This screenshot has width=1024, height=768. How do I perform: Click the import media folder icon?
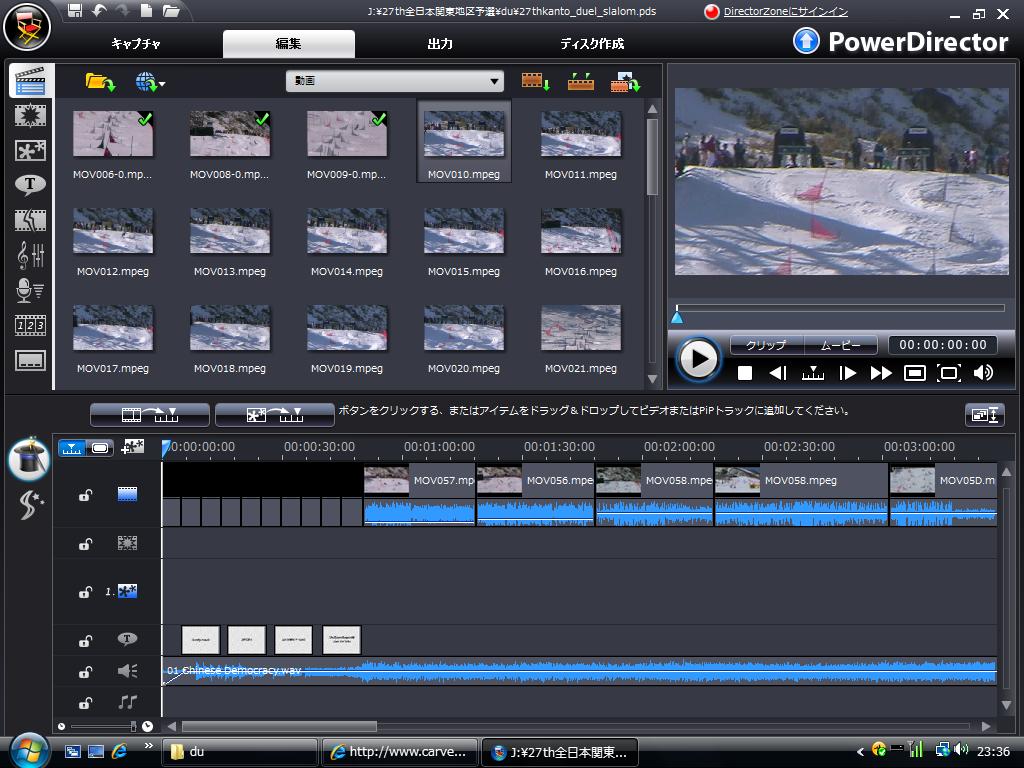click(100, 82)
